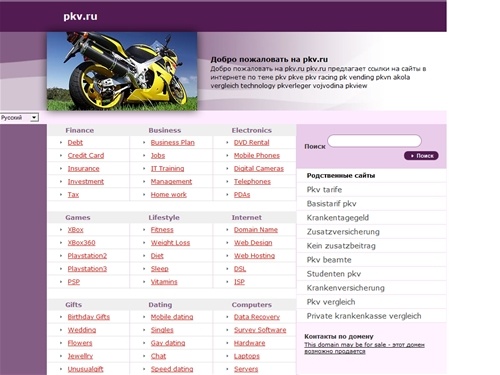Select the PSP link
The image size is (500, 375).
click(x=74, y=281)
